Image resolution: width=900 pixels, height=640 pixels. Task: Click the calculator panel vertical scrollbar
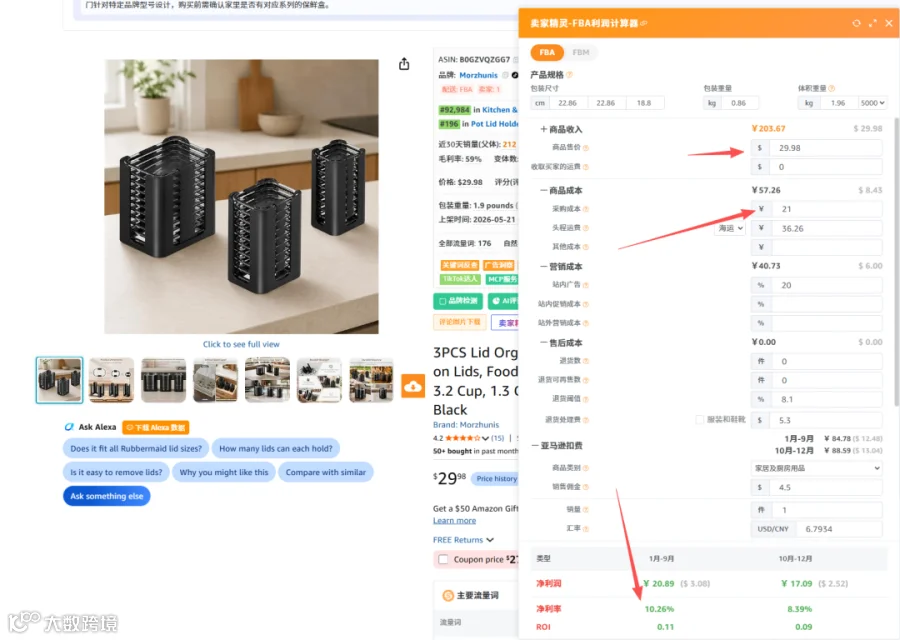[x=896, y=263]
